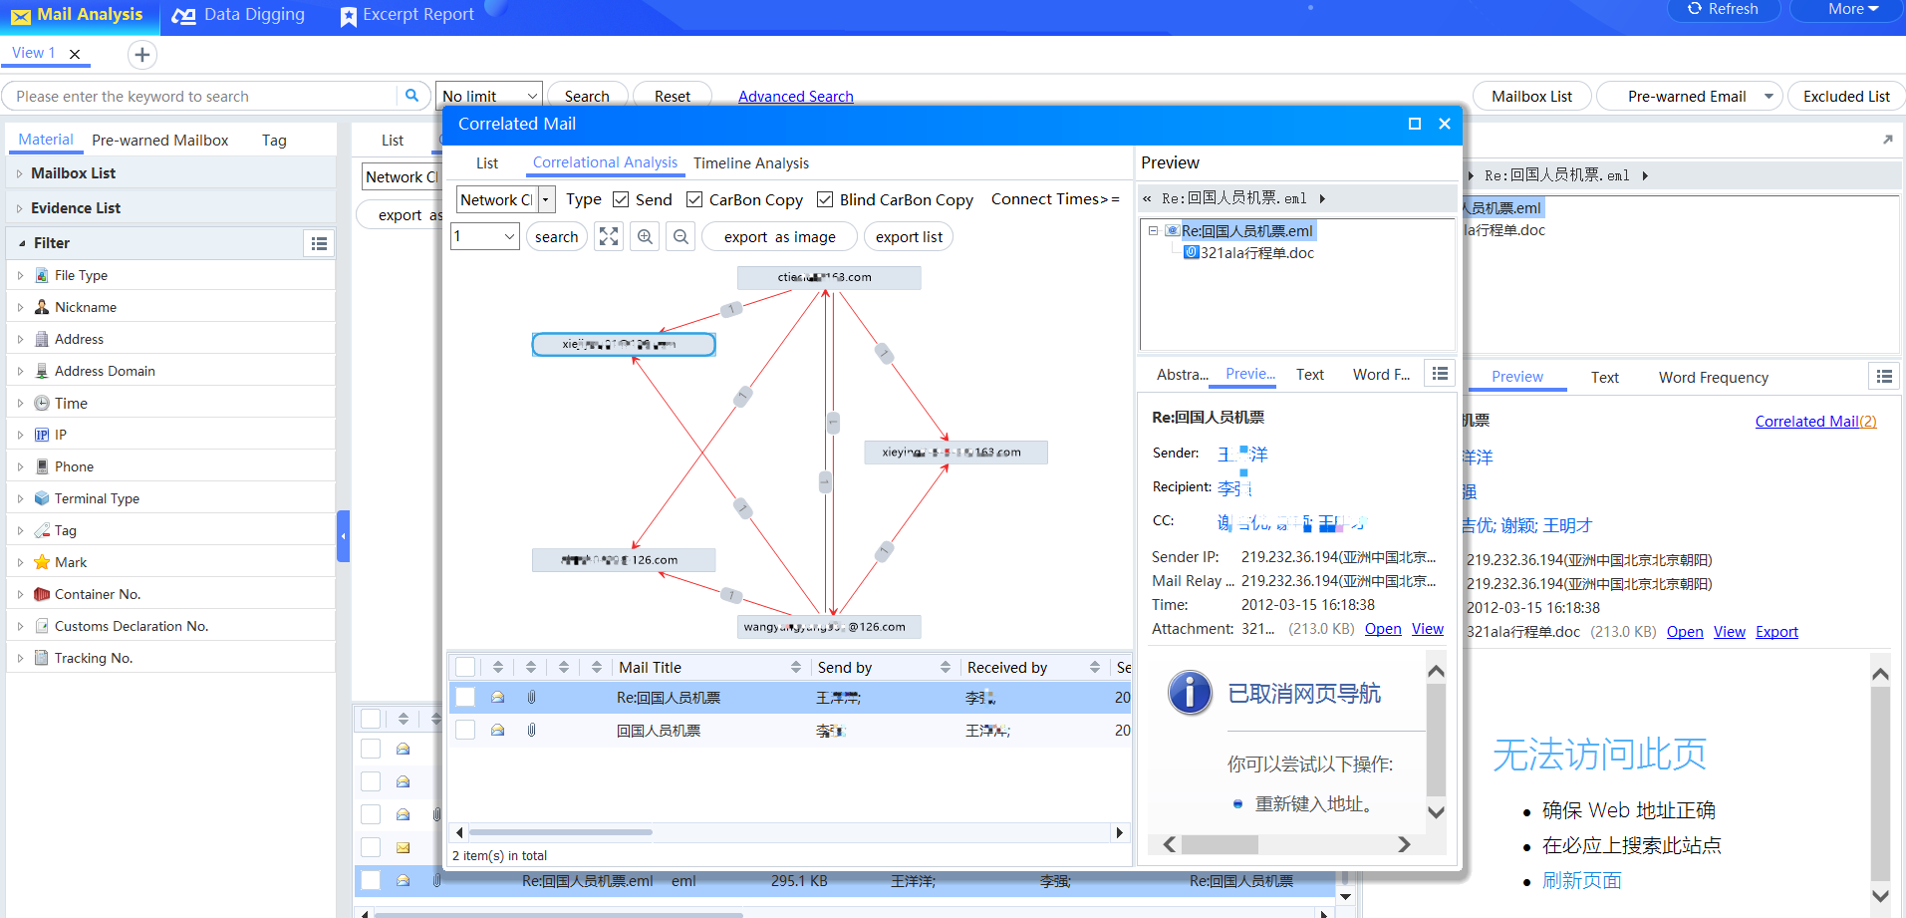Open the Filter panel list-view icon

[319, 243]
